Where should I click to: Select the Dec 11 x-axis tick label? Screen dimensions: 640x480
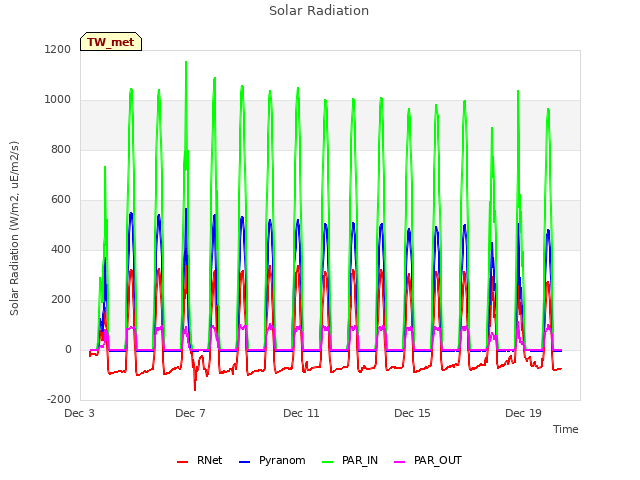[x=301, y=413]
